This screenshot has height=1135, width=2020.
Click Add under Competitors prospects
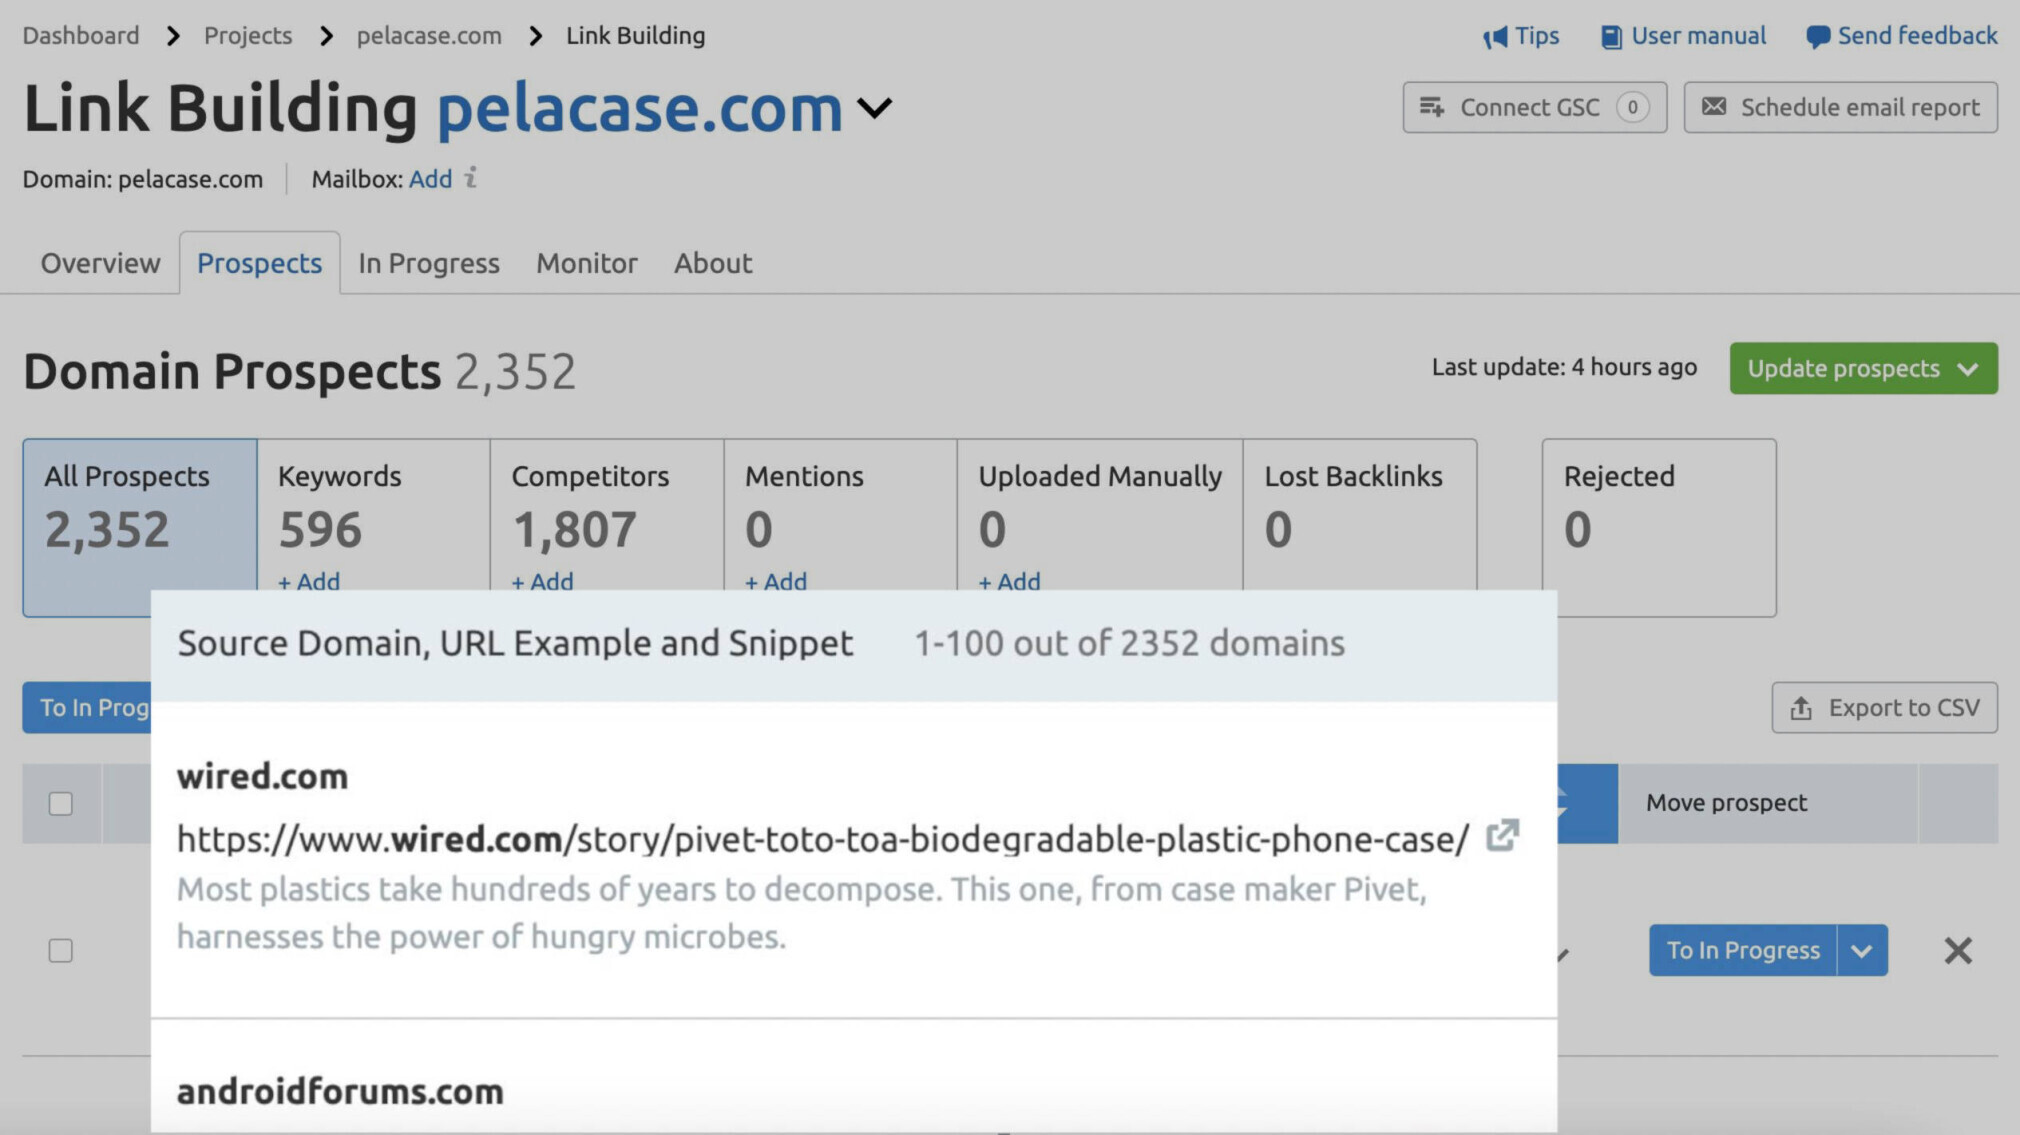click(541, 580)
